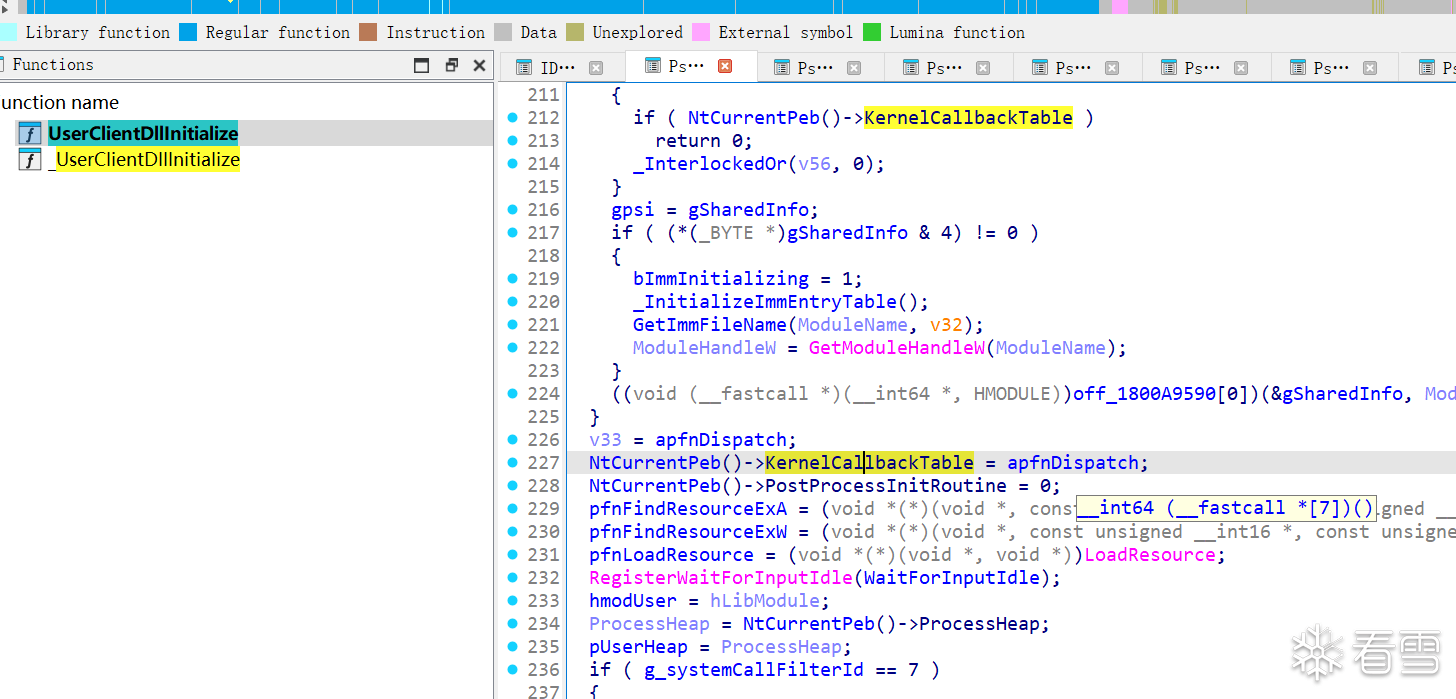The width and height of the screenshot is (1456, 699).
Task: Open the second pseudocode tab
Action: [x=814, y=68]
